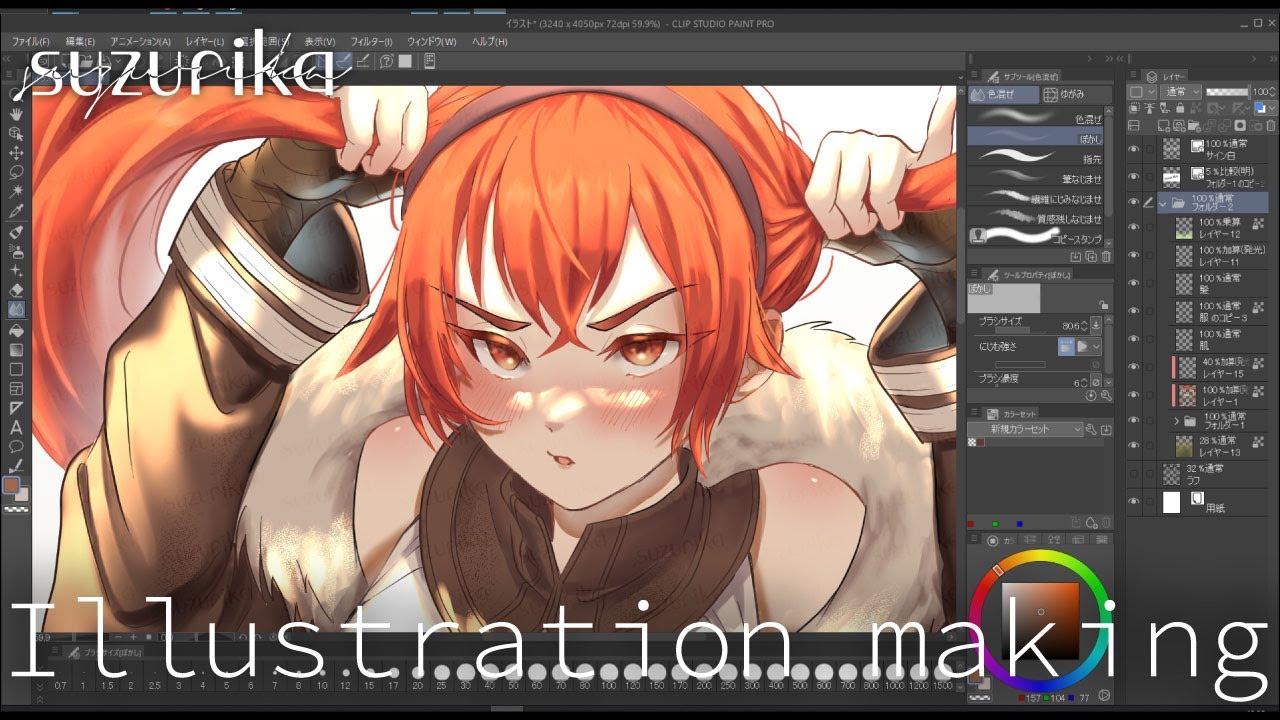This screenshot has height=720, width=1280.
Task: Hide the レイヤー12 layer
Action: [x=1134, y=228]
